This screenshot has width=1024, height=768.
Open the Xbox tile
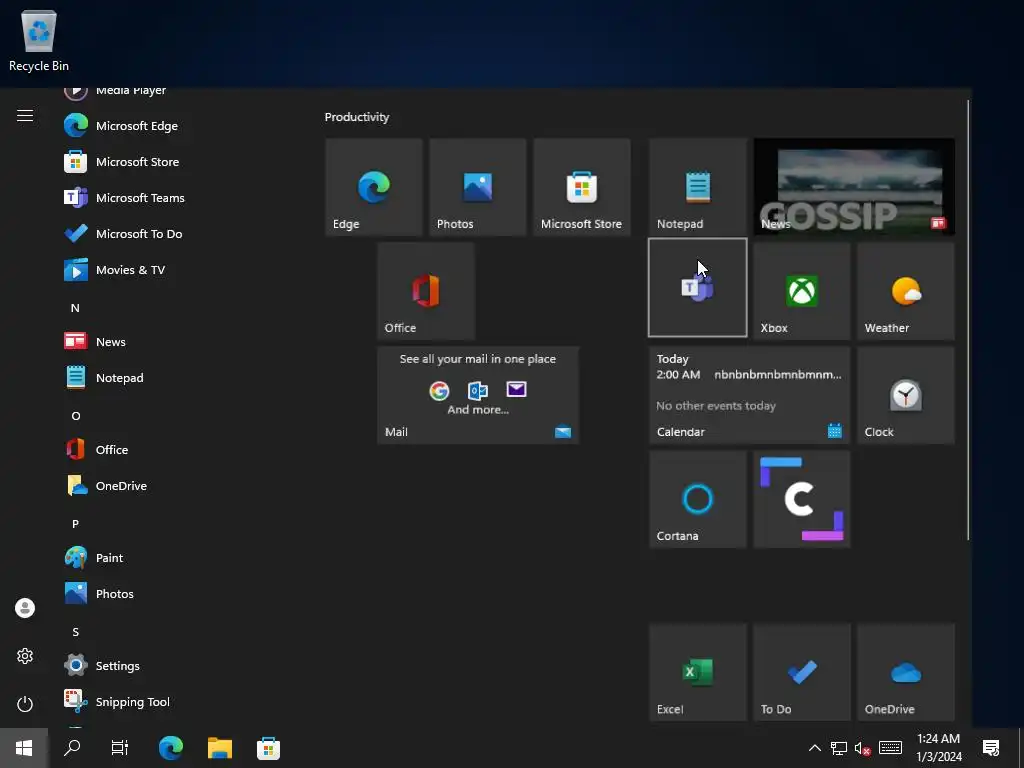tap(802, 291)
